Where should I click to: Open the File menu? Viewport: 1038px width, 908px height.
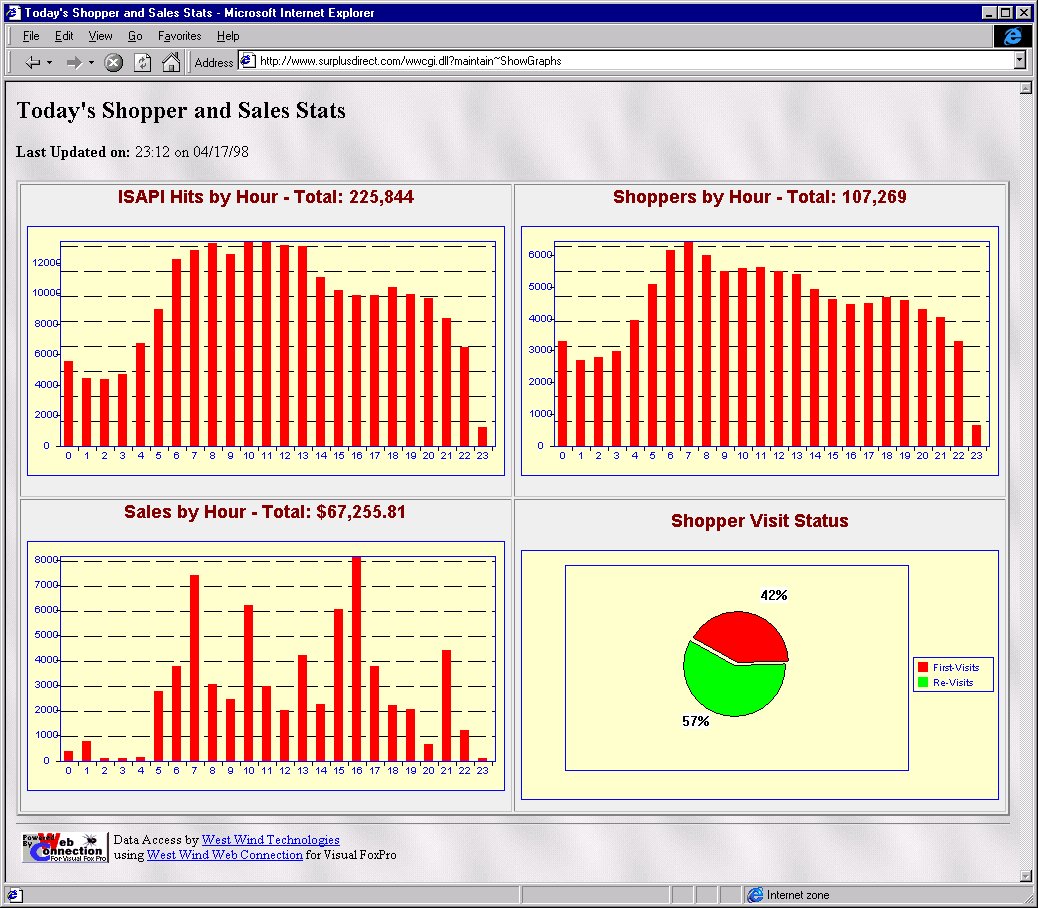(x=31, y=36)
